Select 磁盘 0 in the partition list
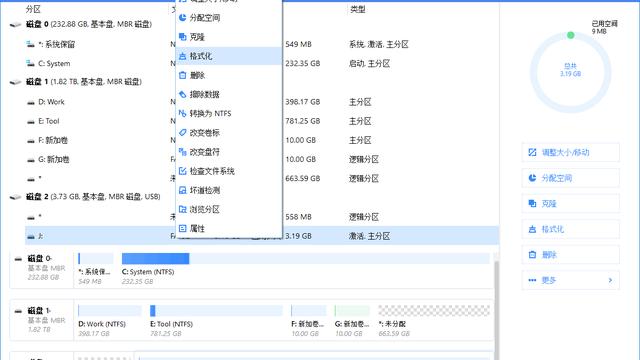The width and height of the screenshot is (640, 360). [89, 24]
